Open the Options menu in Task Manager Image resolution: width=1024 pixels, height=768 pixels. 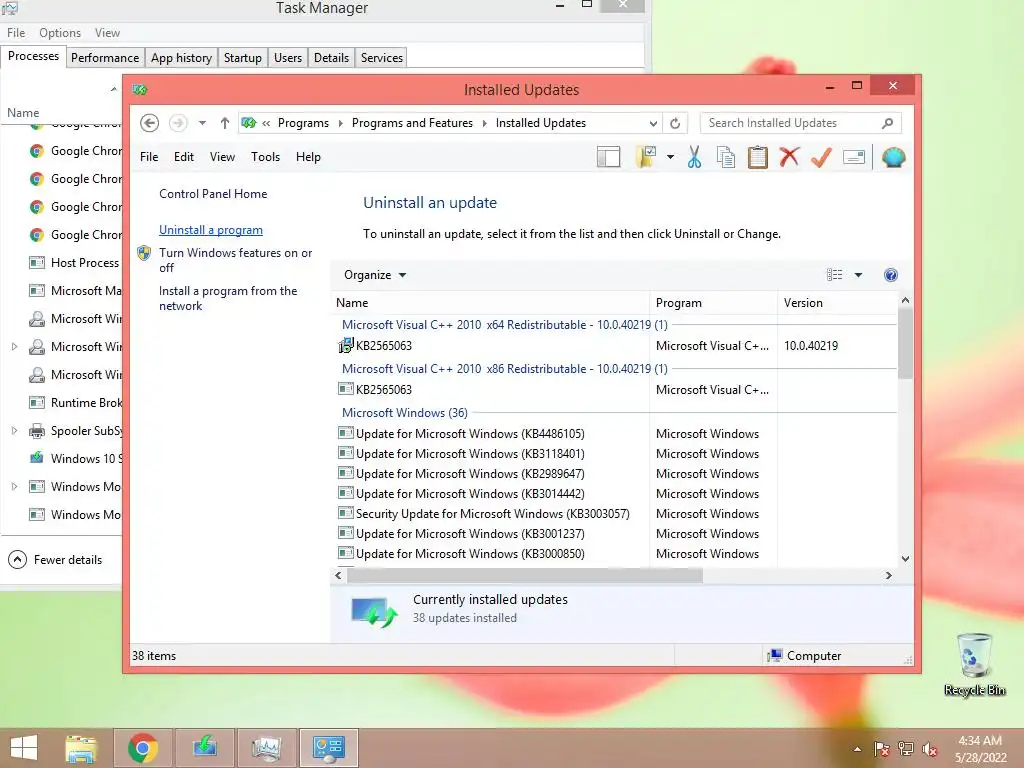(60, 33)
